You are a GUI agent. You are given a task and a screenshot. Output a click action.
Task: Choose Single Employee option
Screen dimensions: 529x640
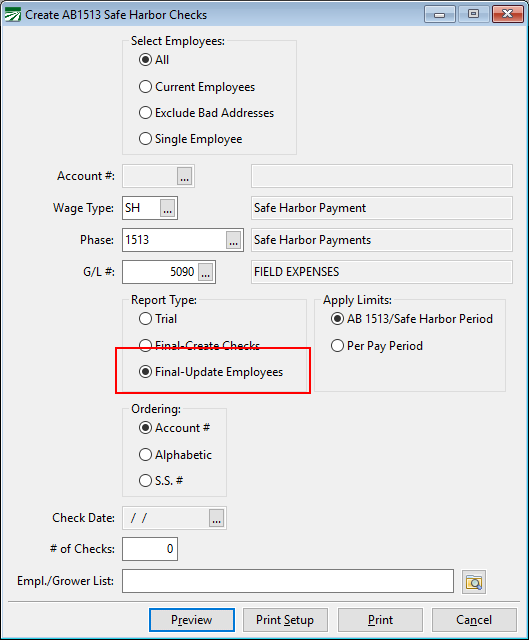click(190, 139)
